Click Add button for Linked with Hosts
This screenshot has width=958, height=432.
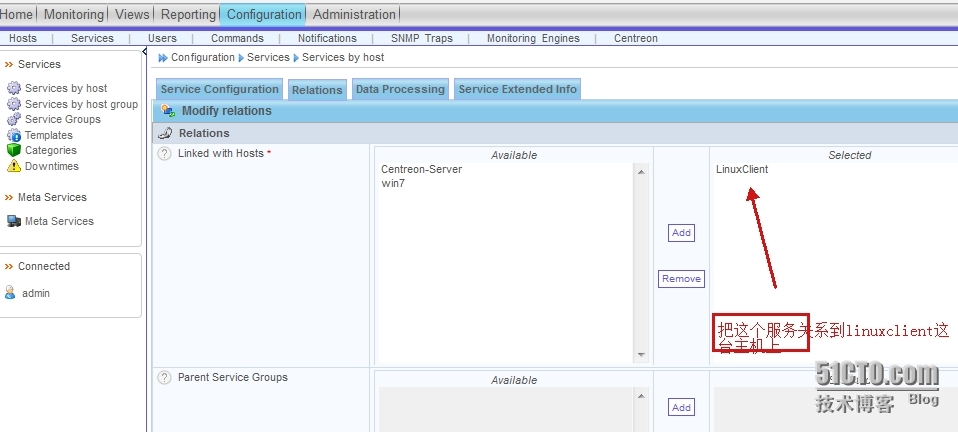681,233
